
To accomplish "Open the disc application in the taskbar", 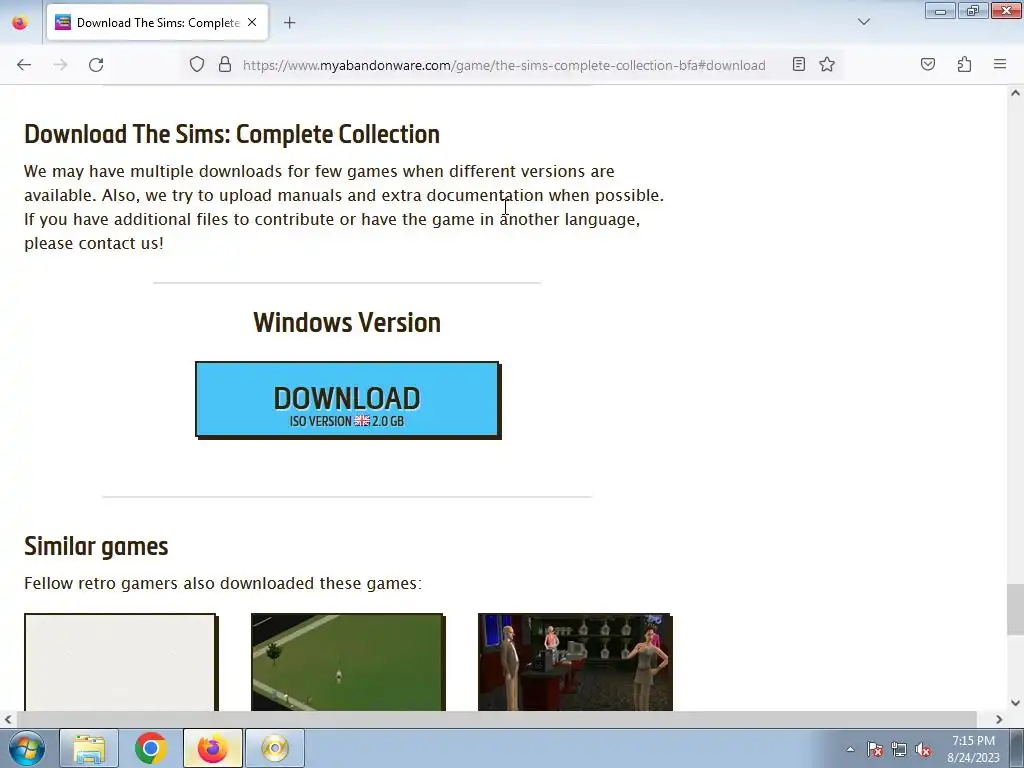I will point(274,748).
